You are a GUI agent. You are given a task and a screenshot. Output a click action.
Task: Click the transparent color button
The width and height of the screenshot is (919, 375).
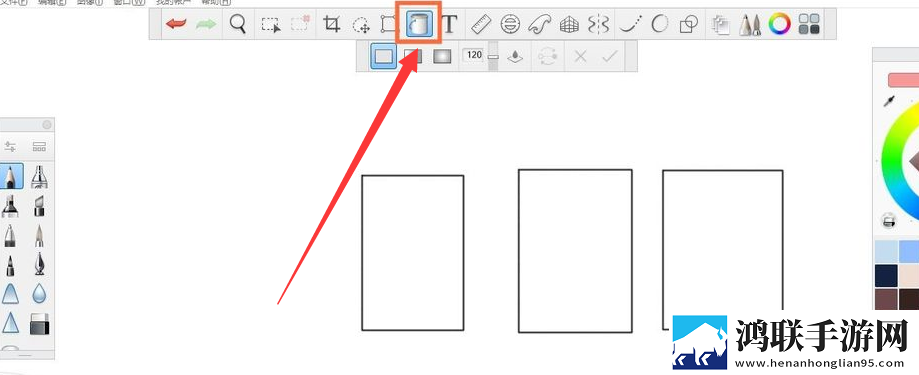coord(889,221)
